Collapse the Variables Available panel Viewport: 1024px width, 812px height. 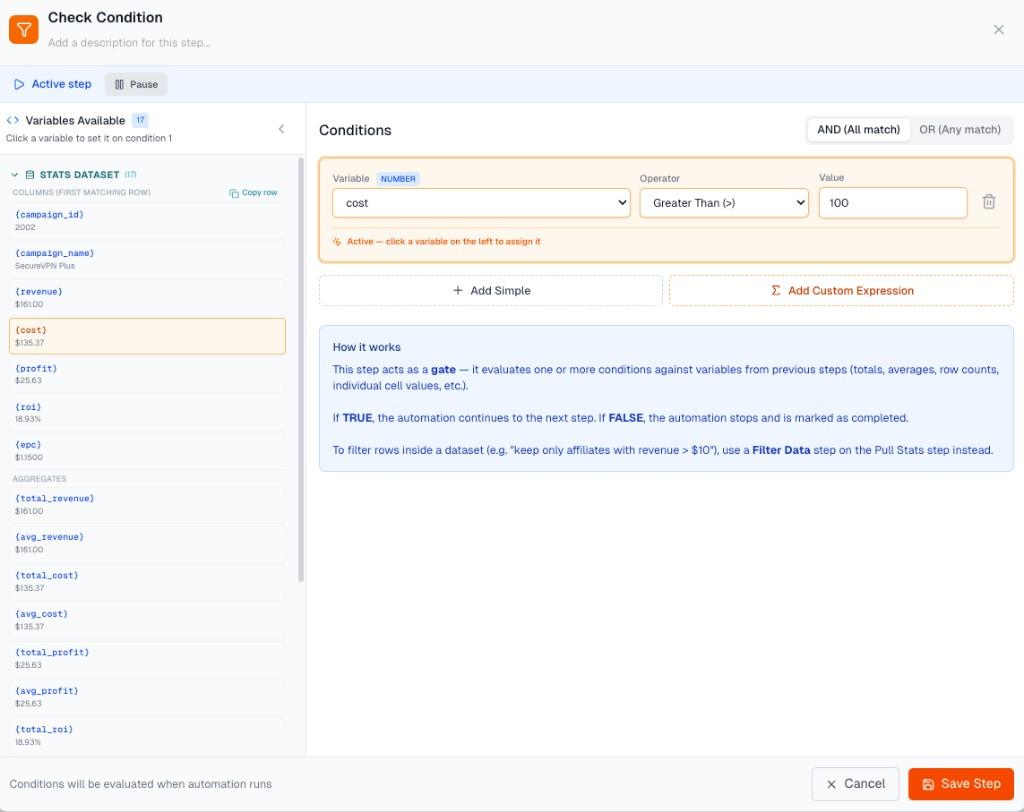(281, 129)
